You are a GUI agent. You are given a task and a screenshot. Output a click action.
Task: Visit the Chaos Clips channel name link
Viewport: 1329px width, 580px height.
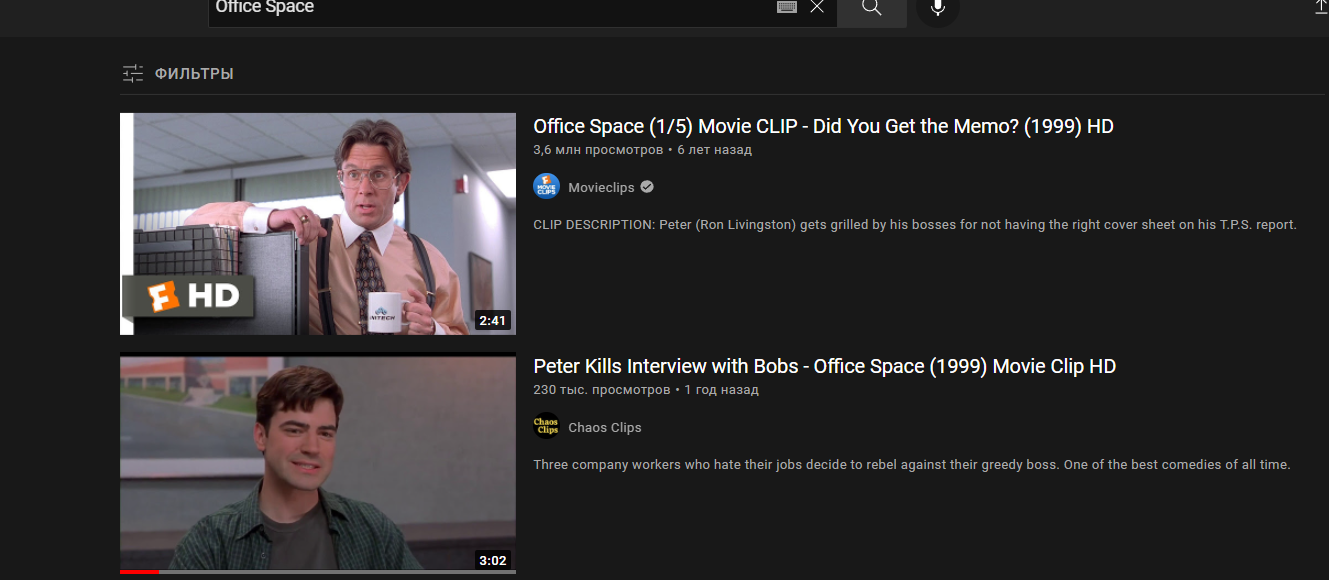coord(605,427)
